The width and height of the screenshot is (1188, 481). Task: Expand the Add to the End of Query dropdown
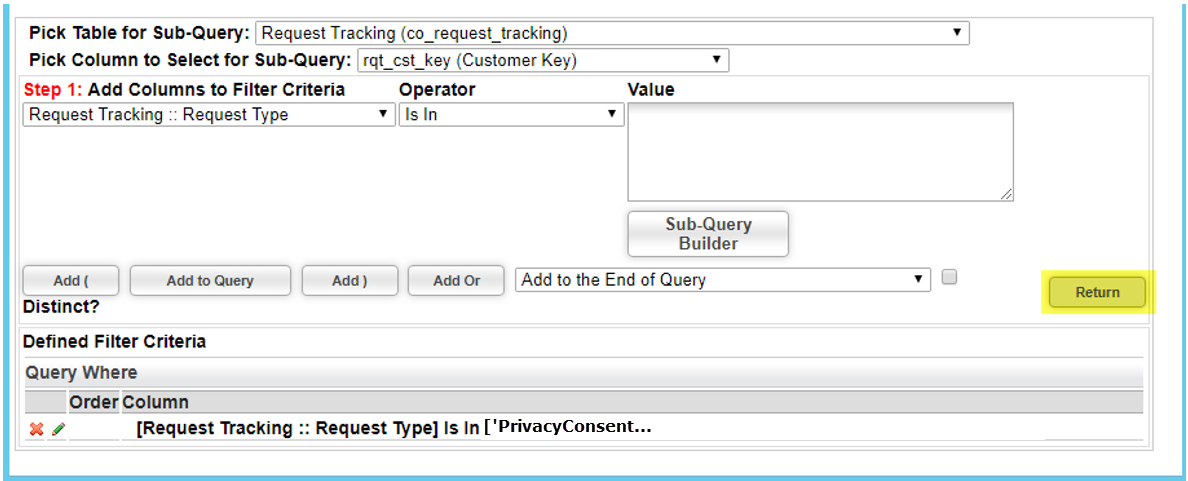coord(723,280)
